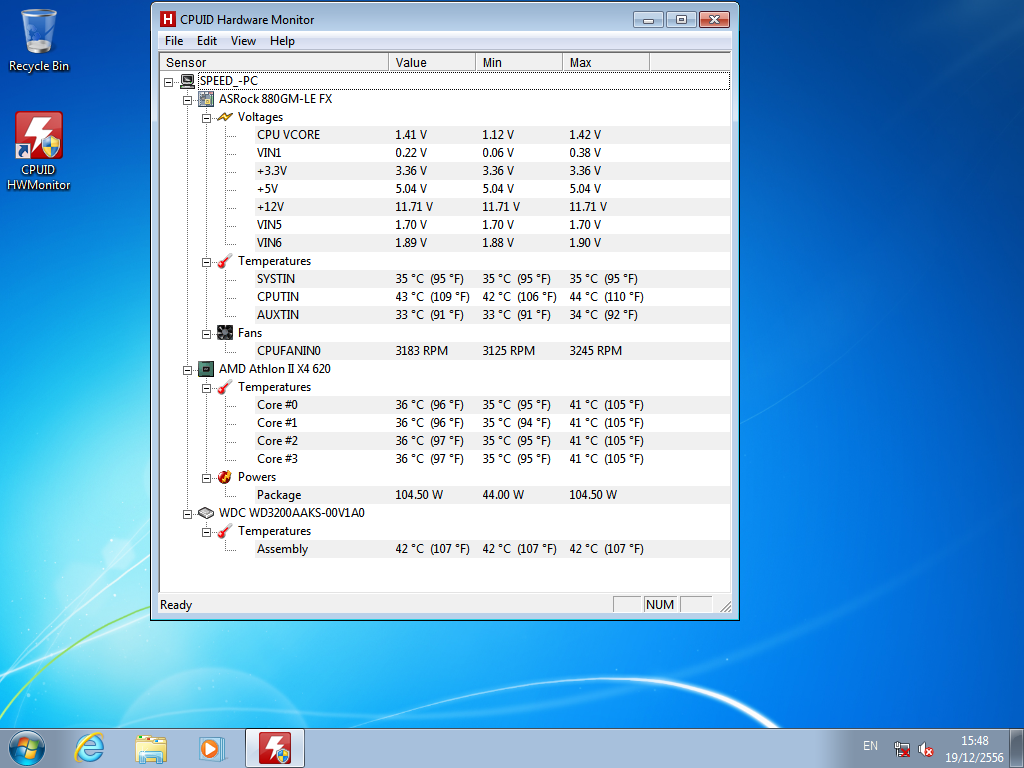1024x768 pixels.
Task: Select the Core #3 temperature row
Action: (492, 458)
